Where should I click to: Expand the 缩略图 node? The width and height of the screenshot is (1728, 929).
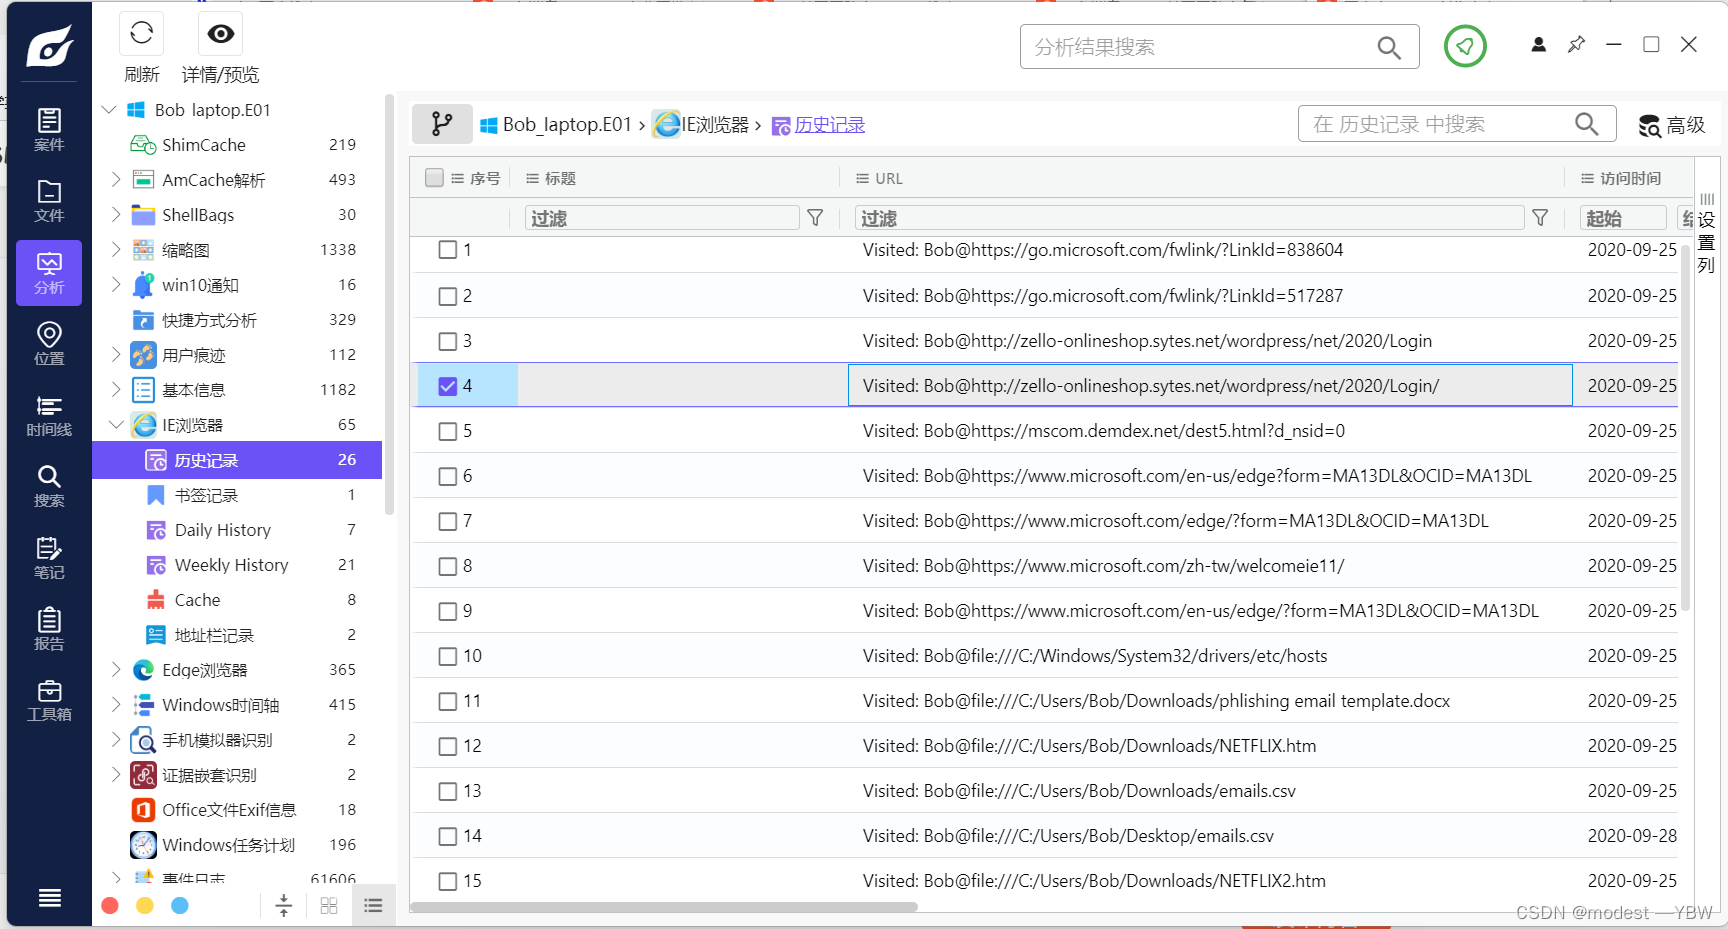tap(116, 249)
